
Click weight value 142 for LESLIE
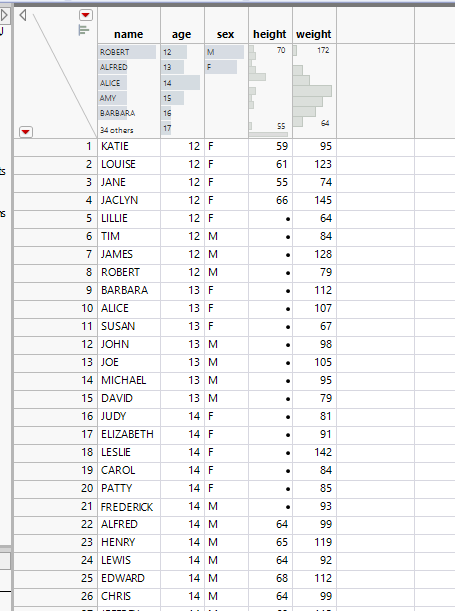[x=314, y=452]
